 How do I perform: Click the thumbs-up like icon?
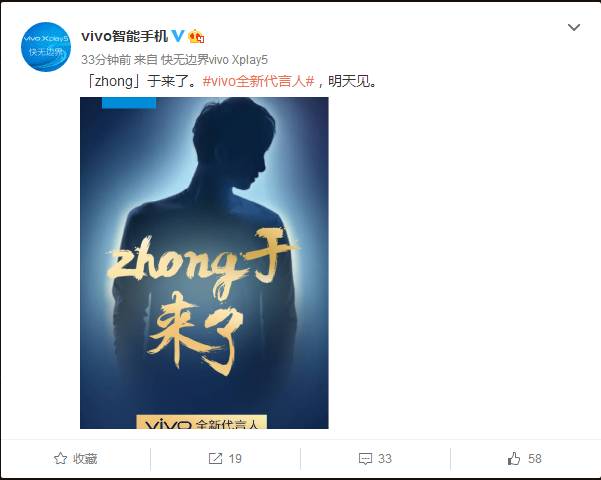[514, 459]
